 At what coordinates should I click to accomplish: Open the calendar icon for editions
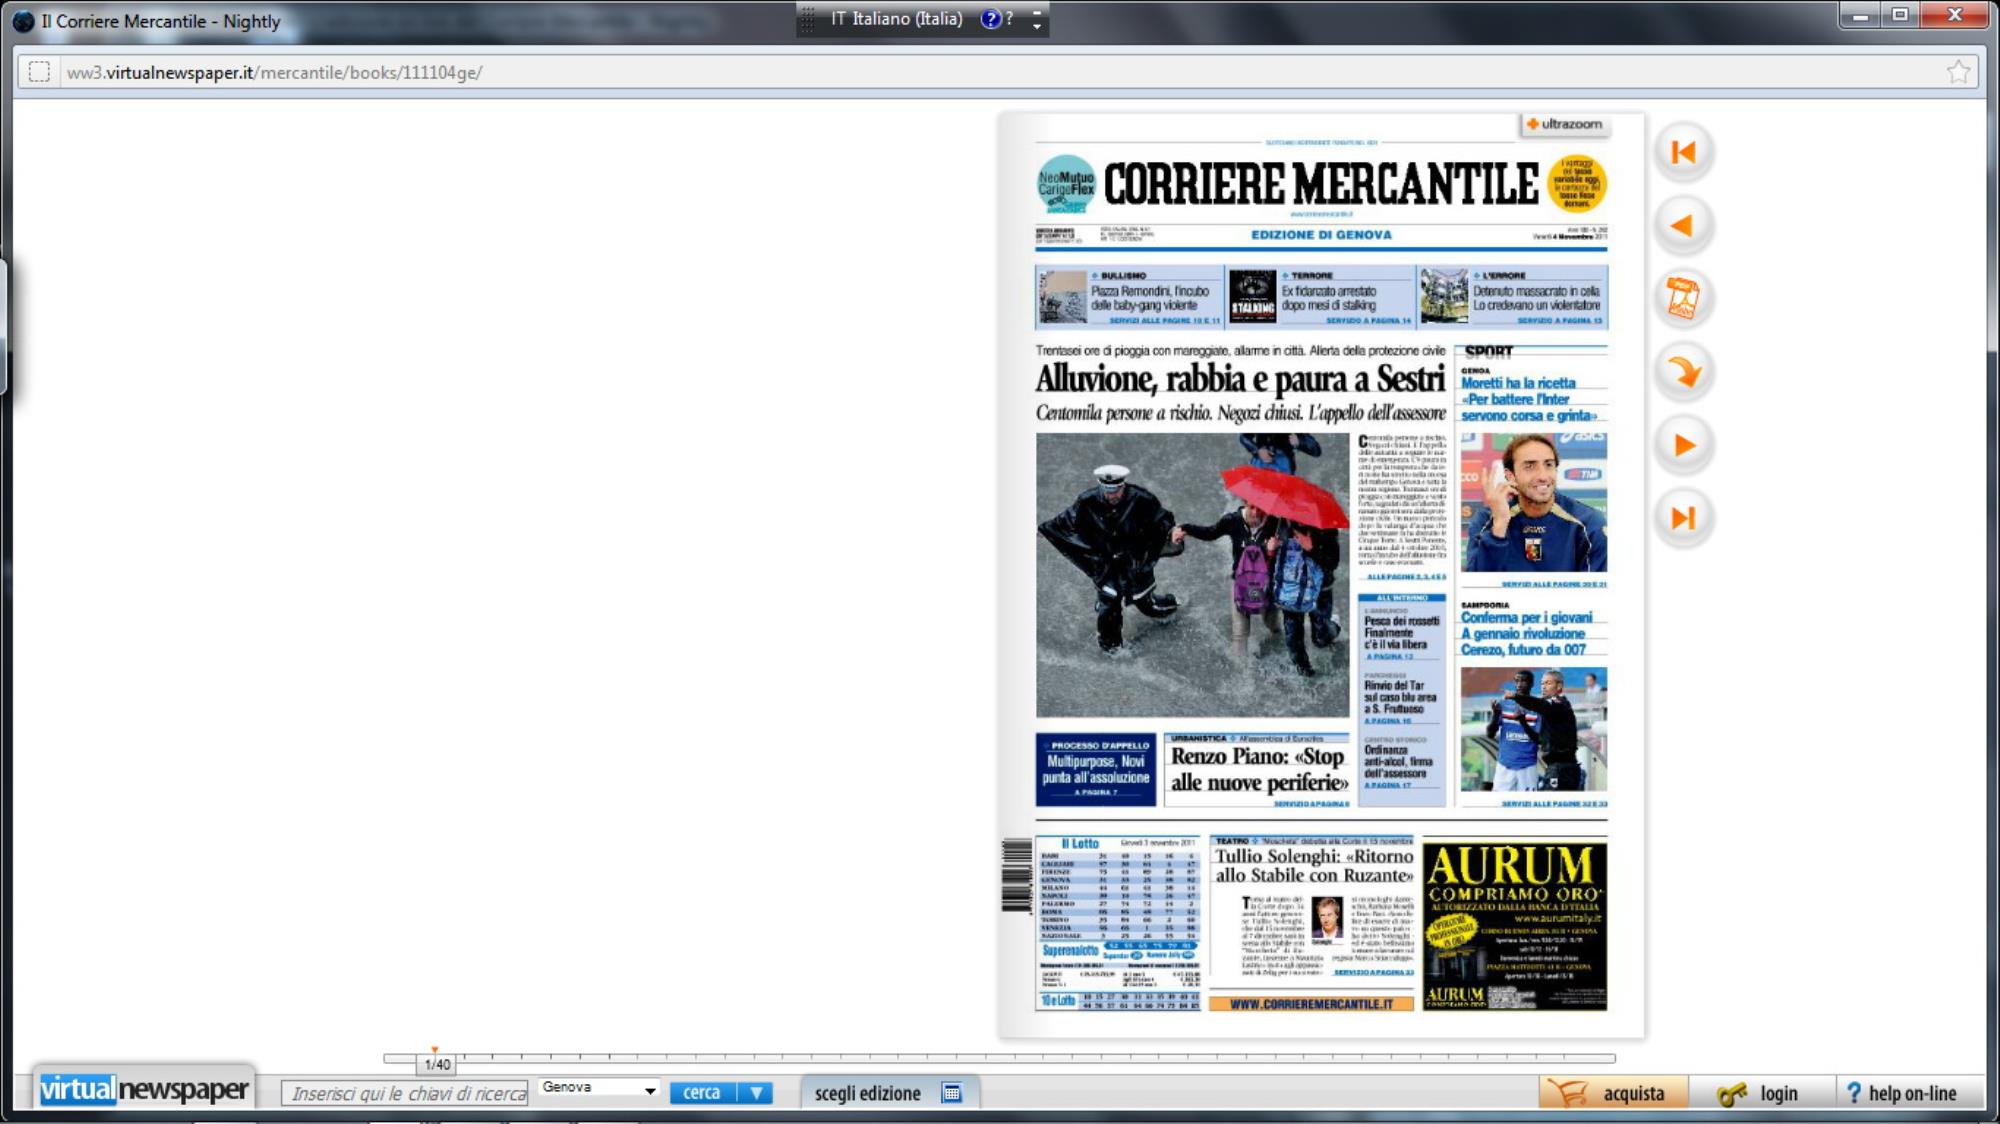(952, 1093)
